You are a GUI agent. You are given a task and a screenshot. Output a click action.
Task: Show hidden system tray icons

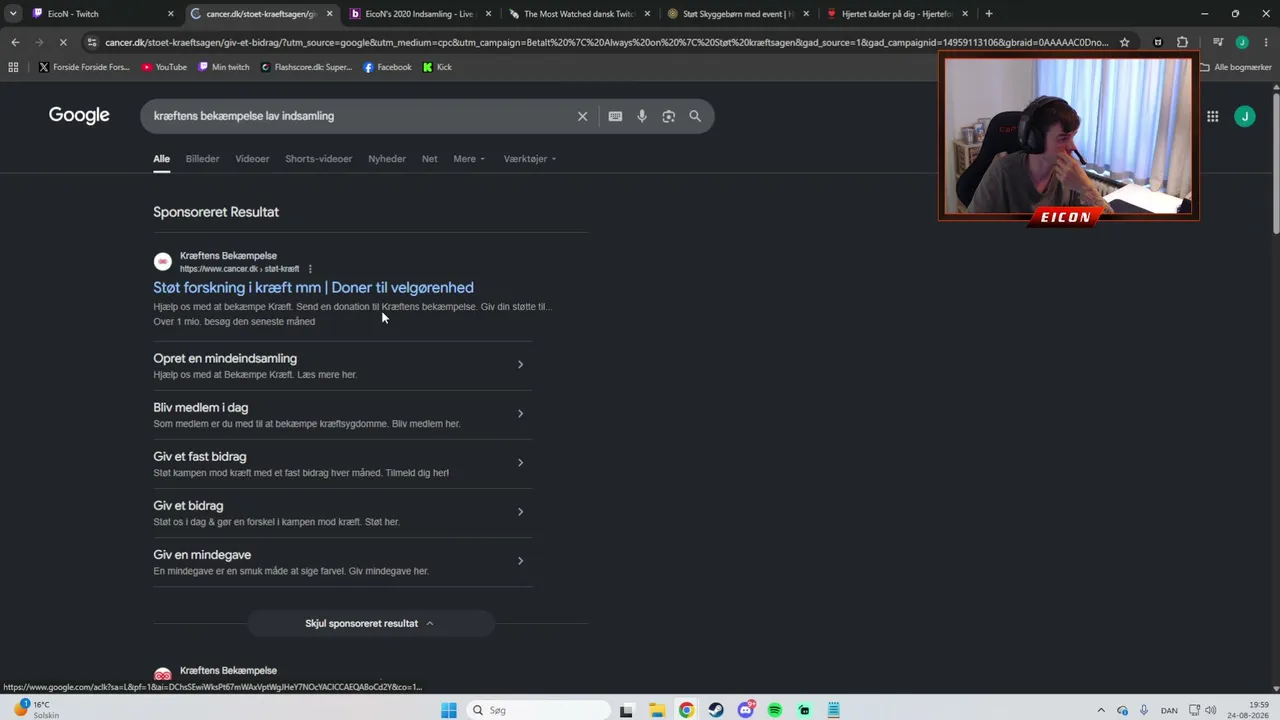[1101, 710]
